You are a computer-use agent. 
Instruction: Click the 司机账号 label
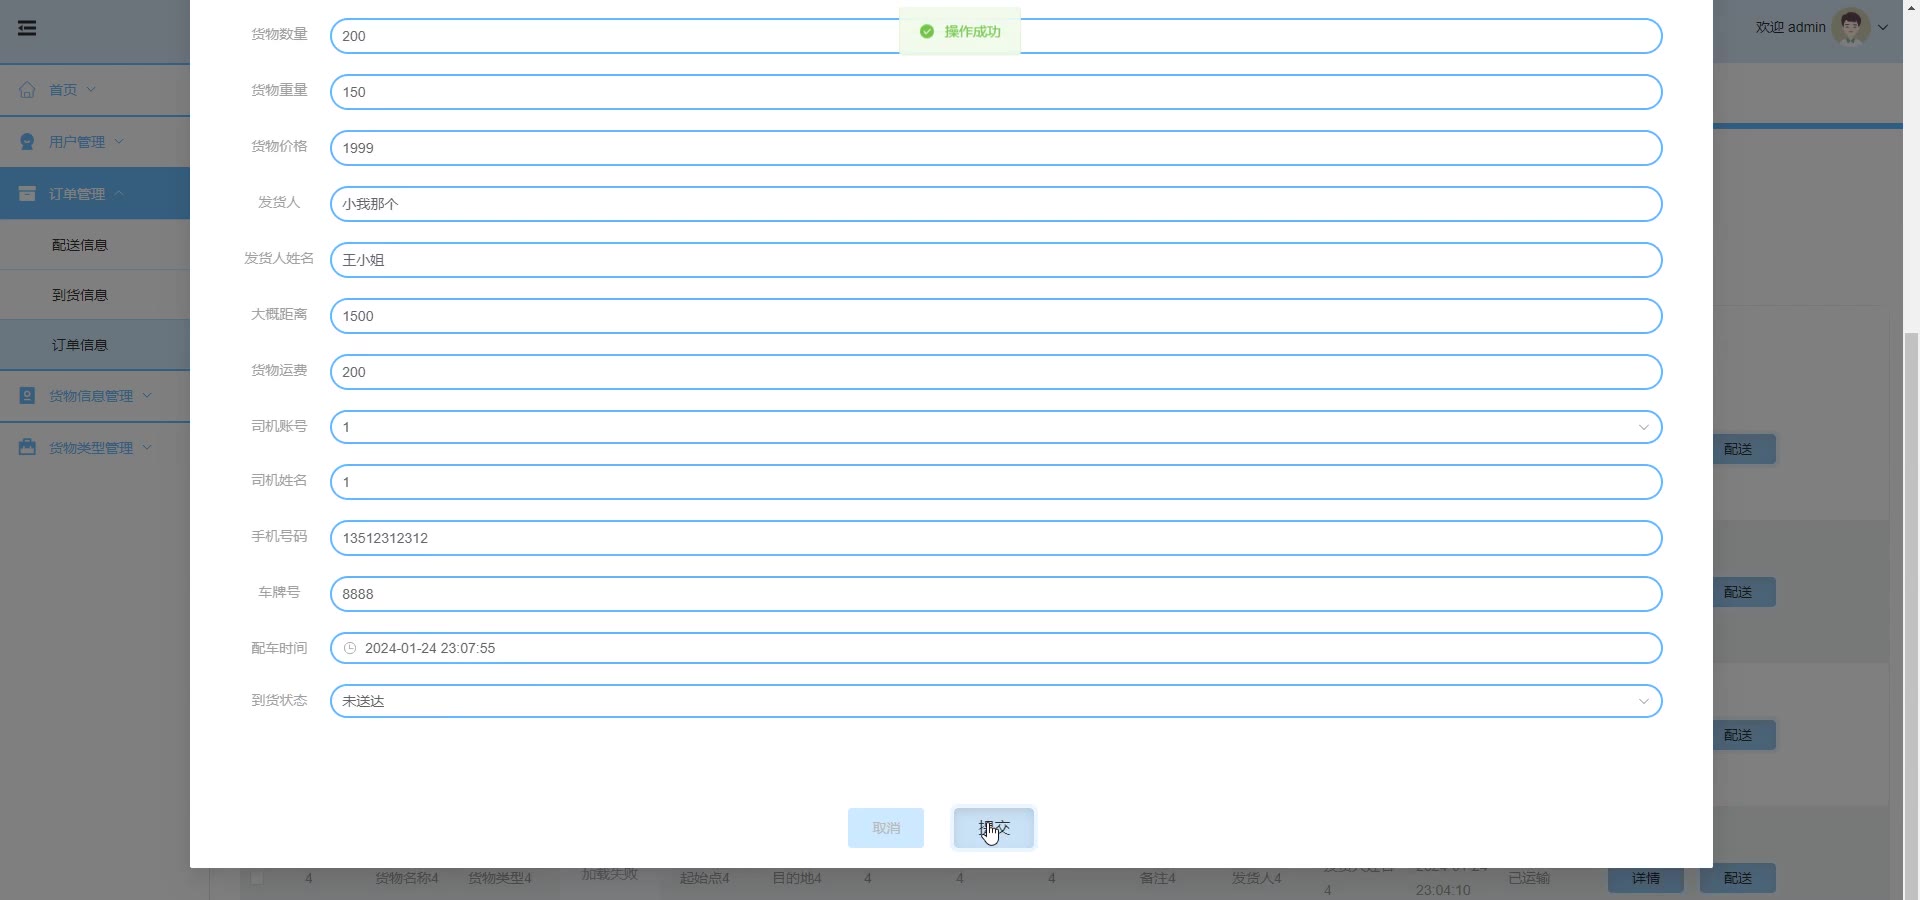tap(279, 426)
